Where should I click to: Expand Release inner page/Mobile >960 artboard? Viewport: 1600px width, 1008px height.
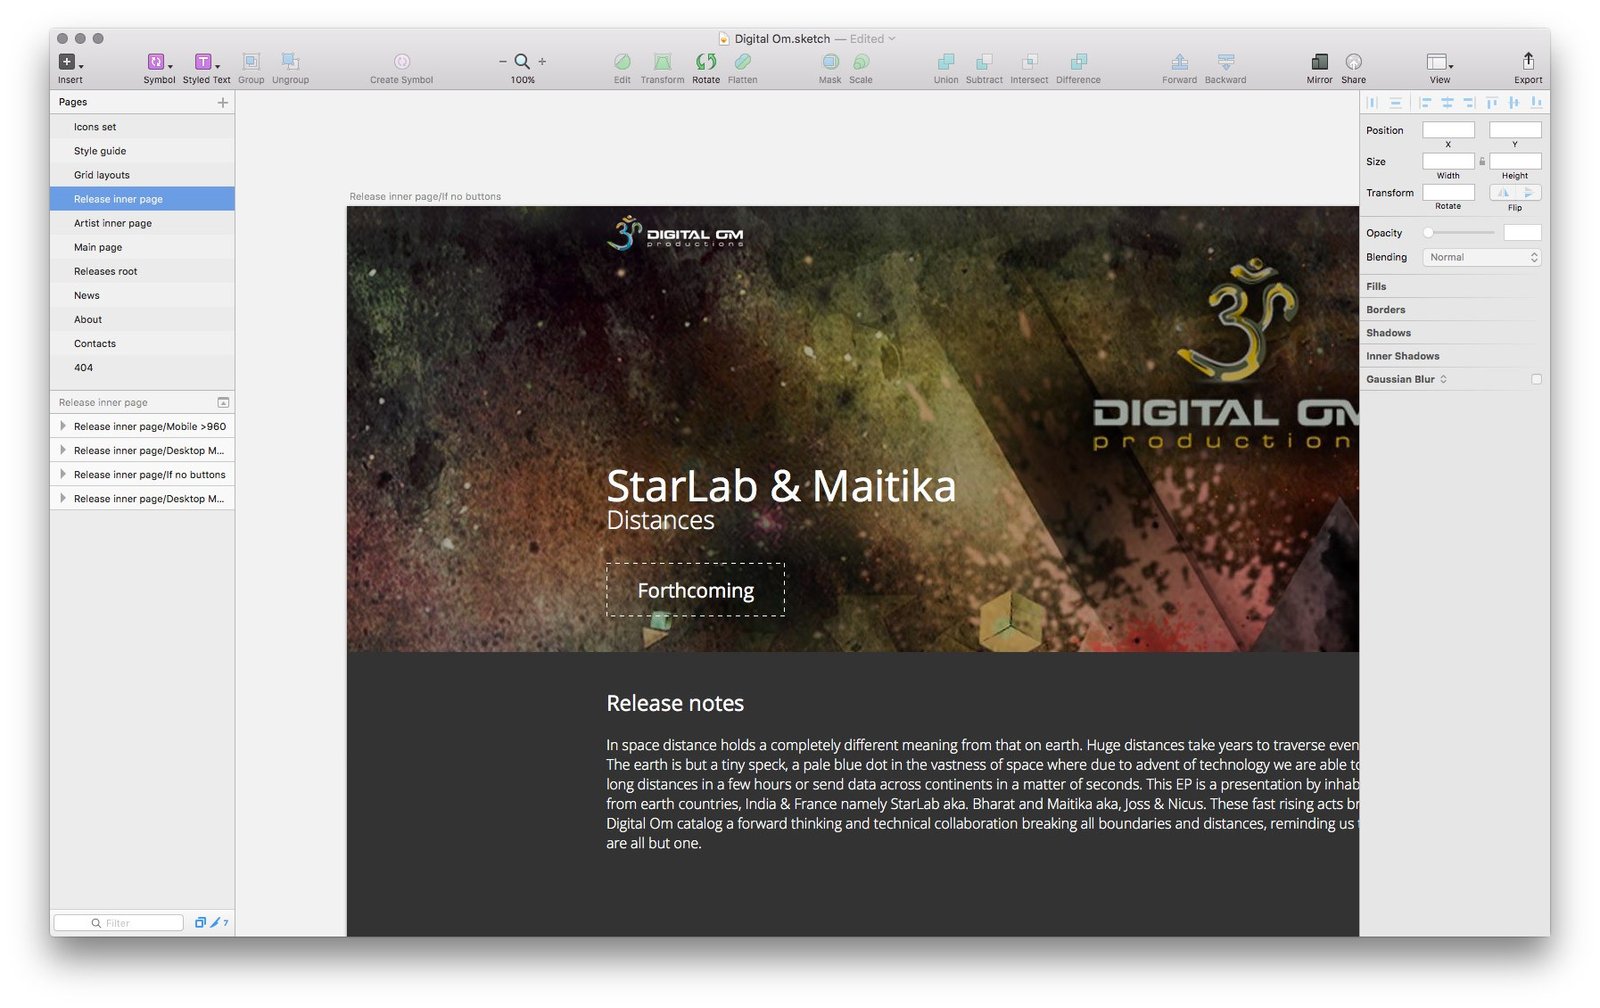tap(63, 426)
